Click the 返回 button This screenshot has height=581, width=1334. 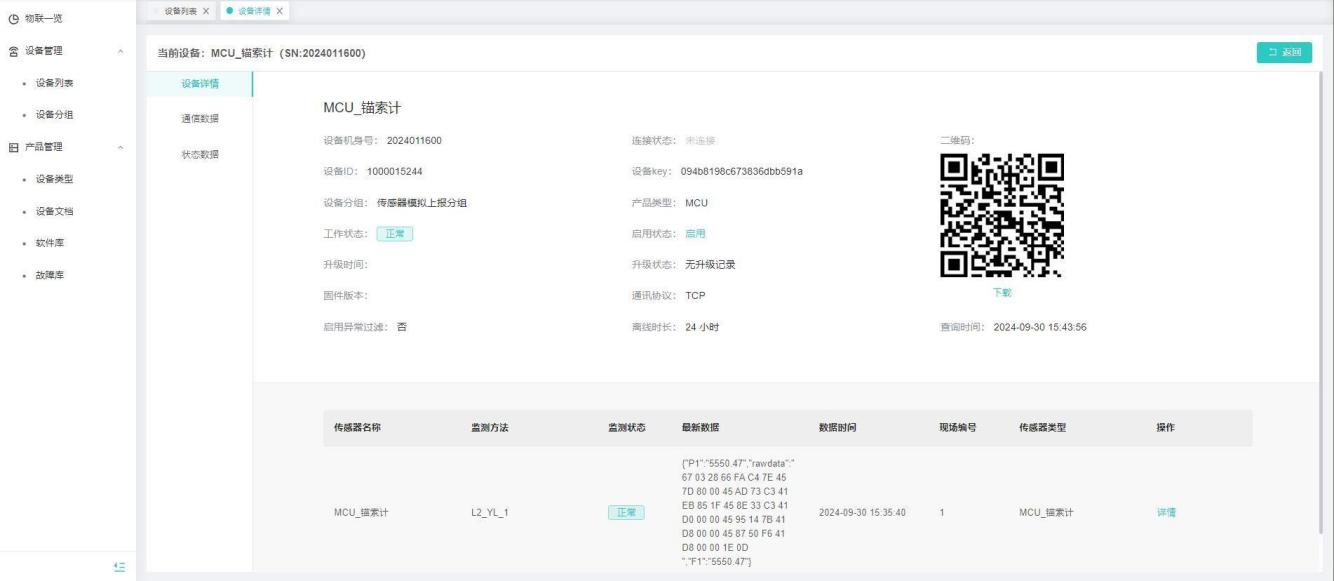pos(1283,53)
